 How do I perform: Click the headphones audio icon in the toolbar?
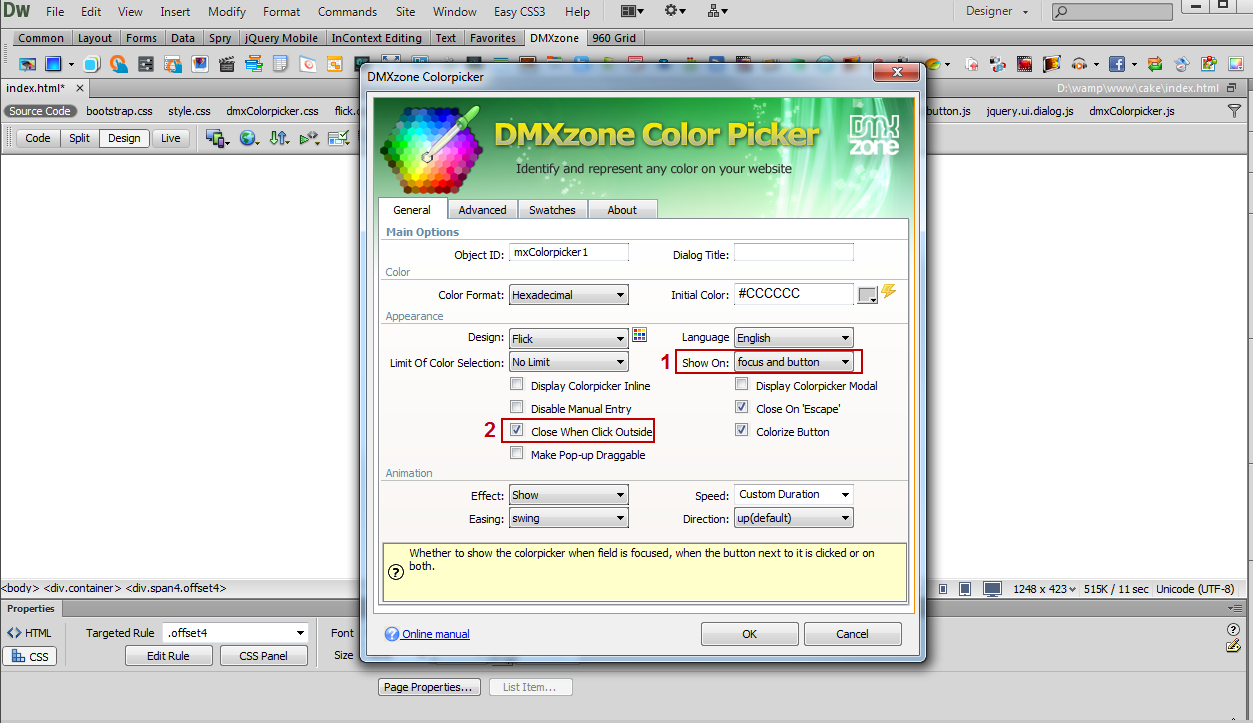(x=1078, y=64)
